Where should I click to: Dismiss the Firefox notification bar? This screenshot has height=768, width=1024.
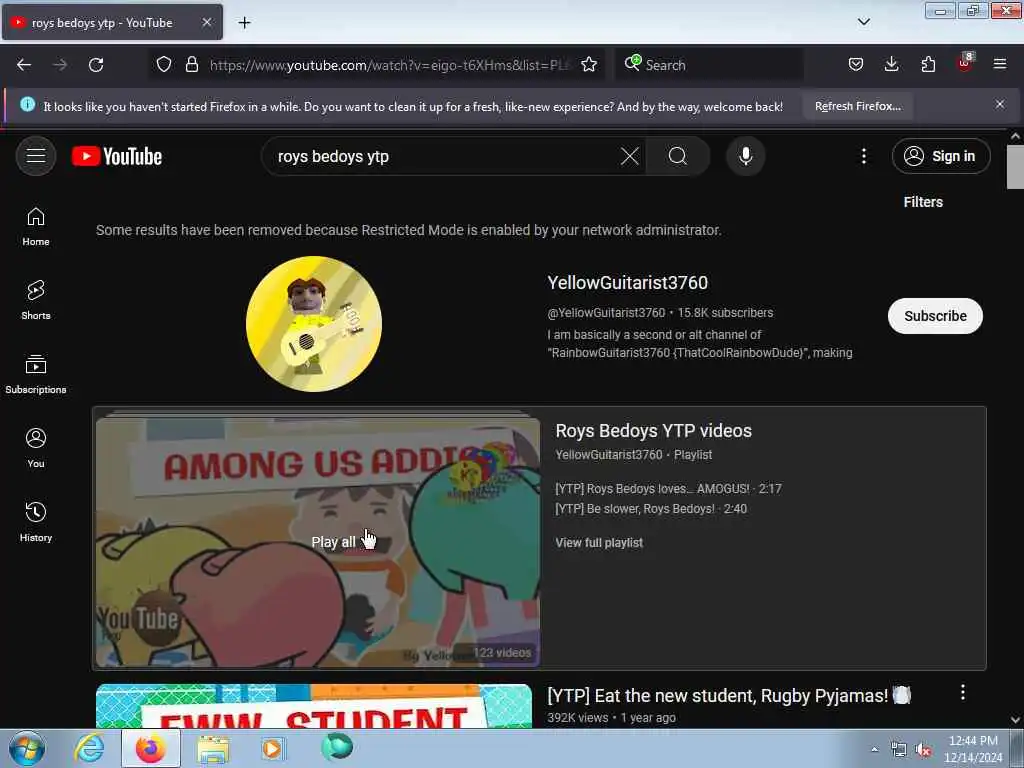pyautogui.click(x=1000, y=104)
